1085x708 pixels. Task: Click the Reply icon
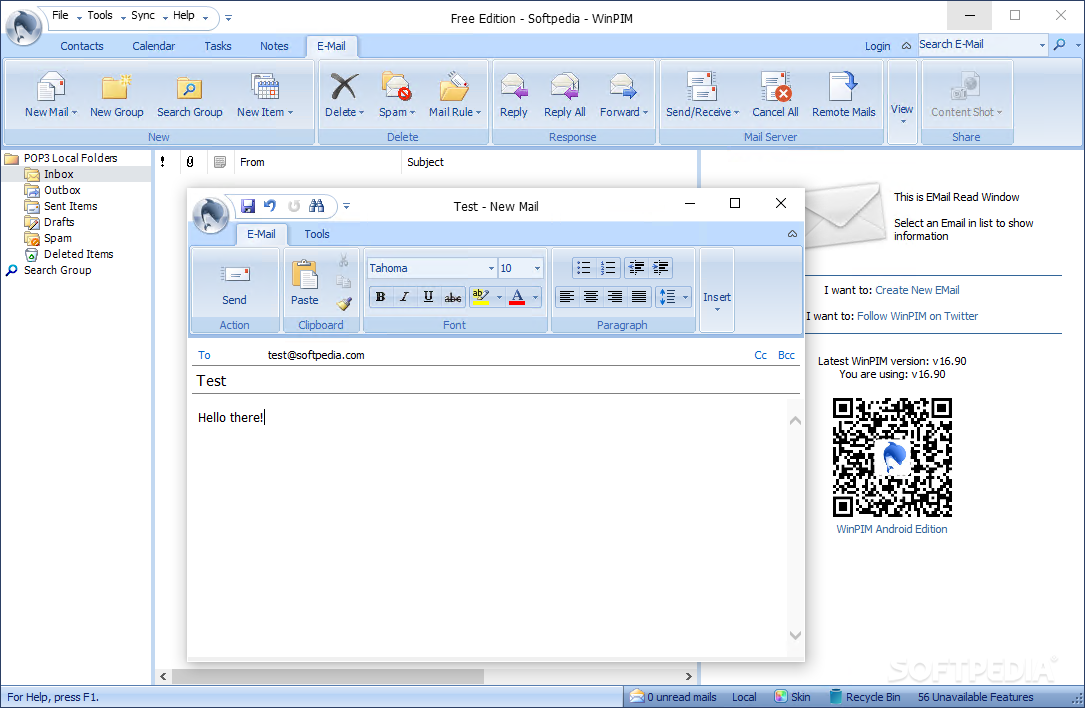click(513, 87)
